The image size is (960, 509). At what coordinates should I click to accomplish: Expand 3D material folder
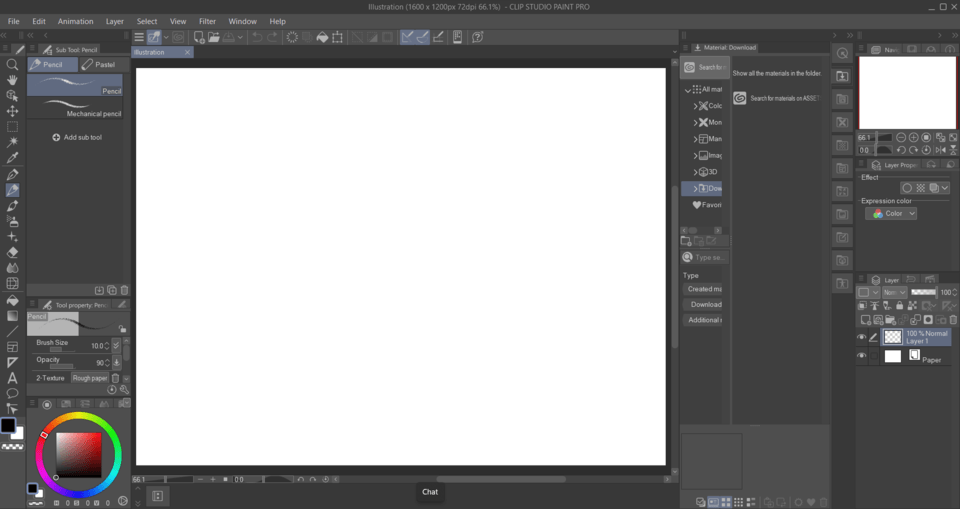[x=696, y=172]
